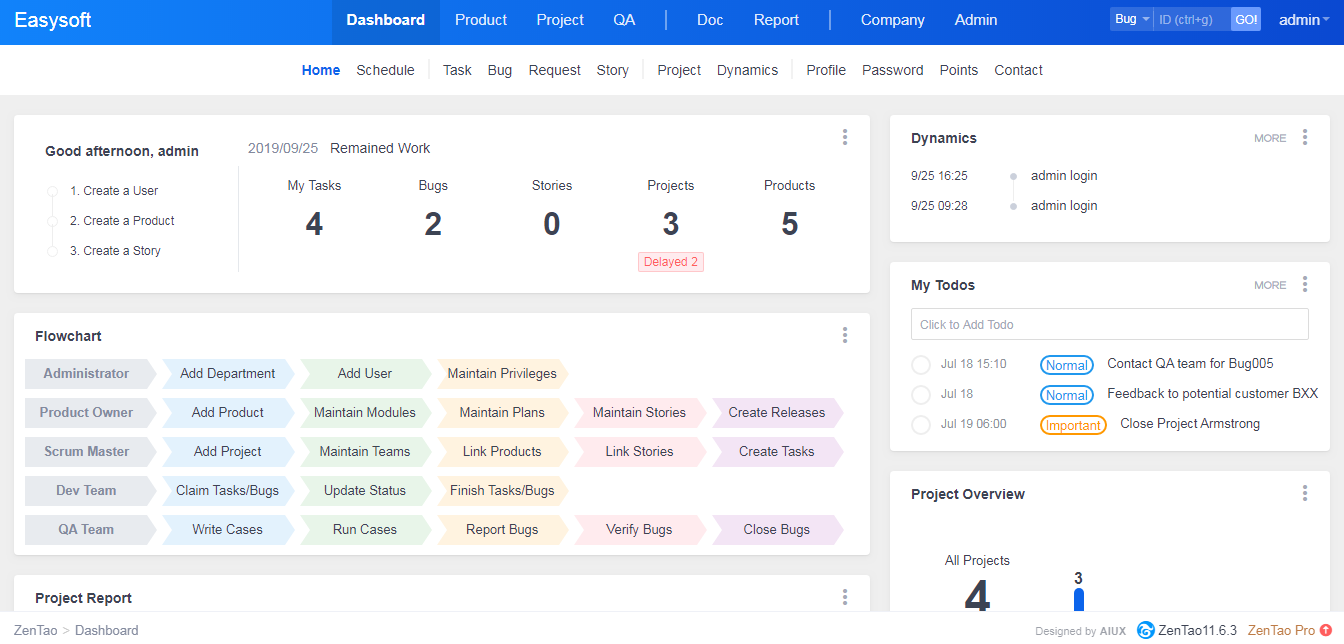
Task: Open the Project Overview panel options icon
Action: [1305, 494]
